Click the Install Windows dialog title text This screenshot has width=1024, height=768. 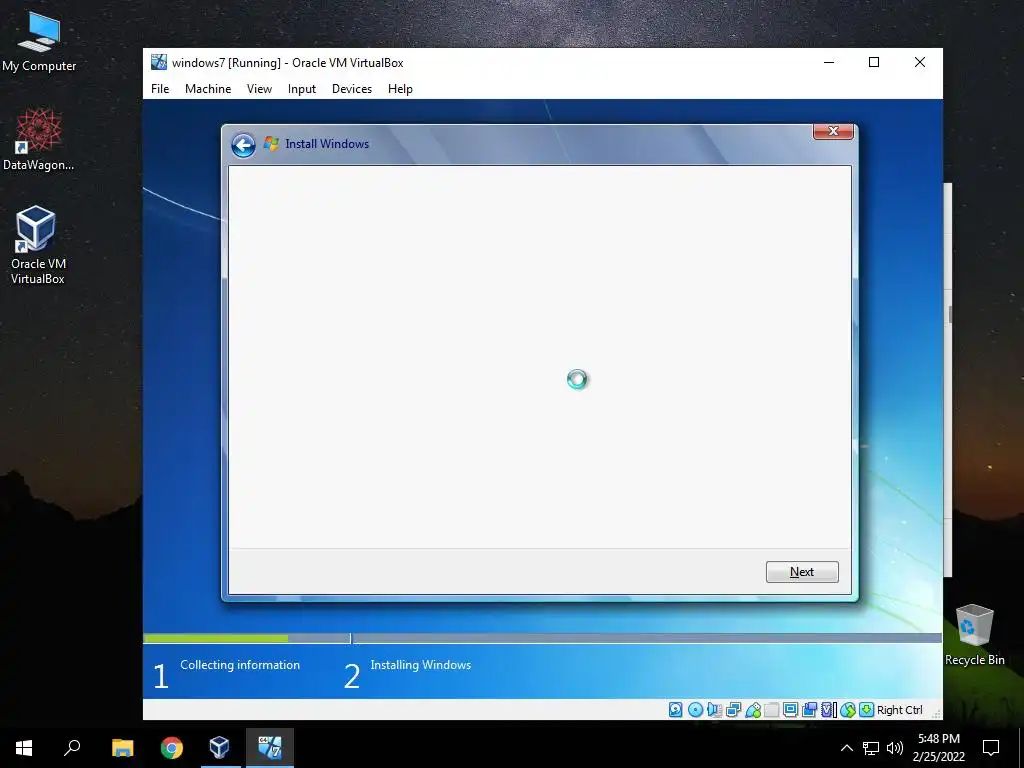click(327, 144)
